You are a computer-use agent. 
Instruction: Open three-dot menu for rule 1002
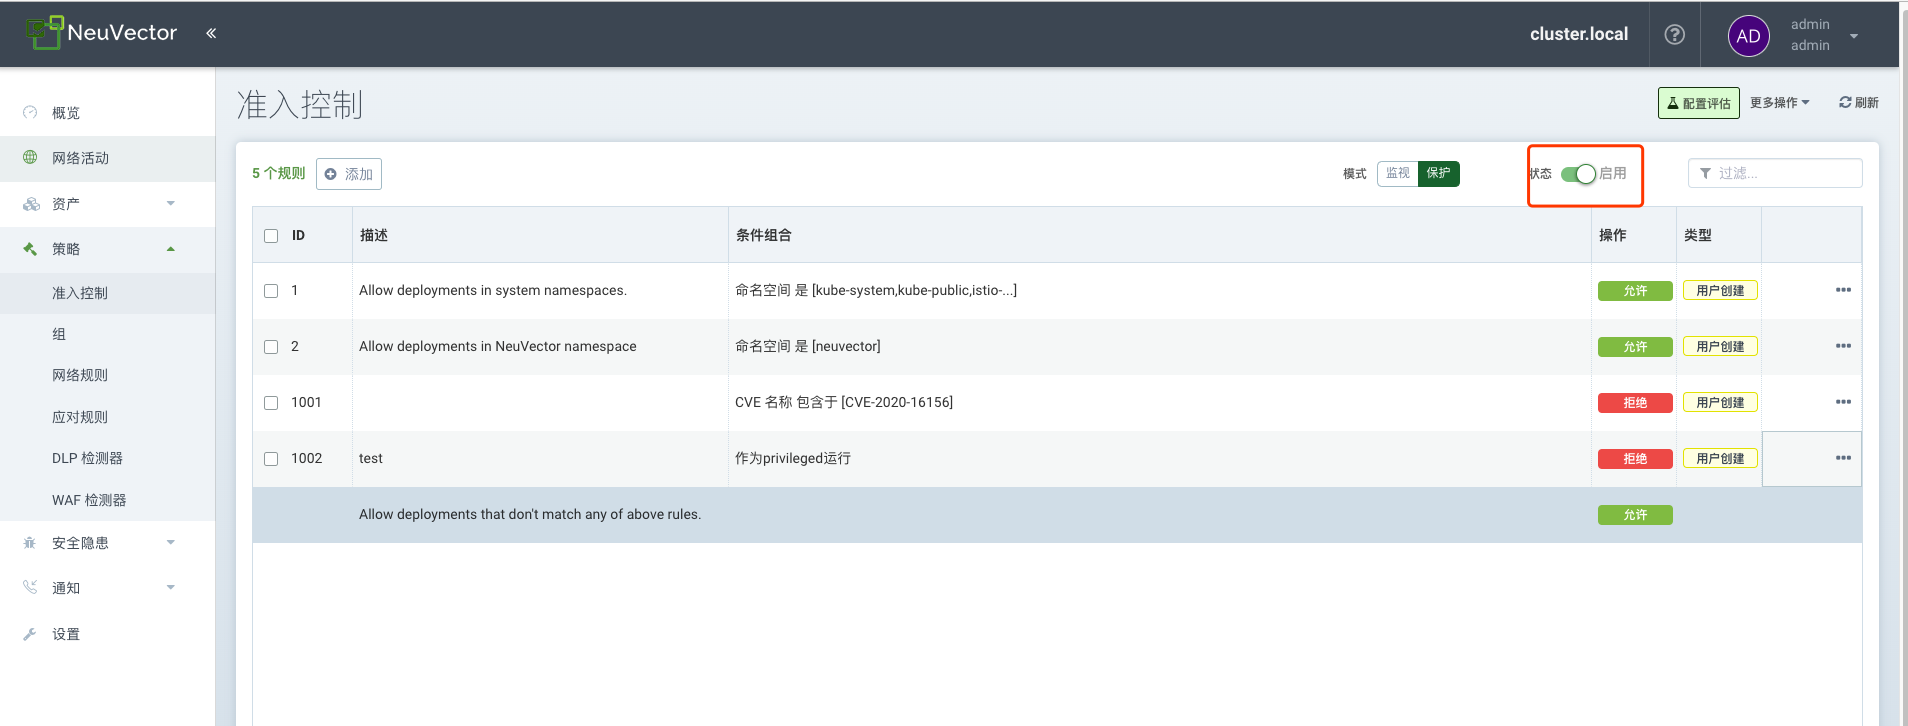(x=1843, y=458)
